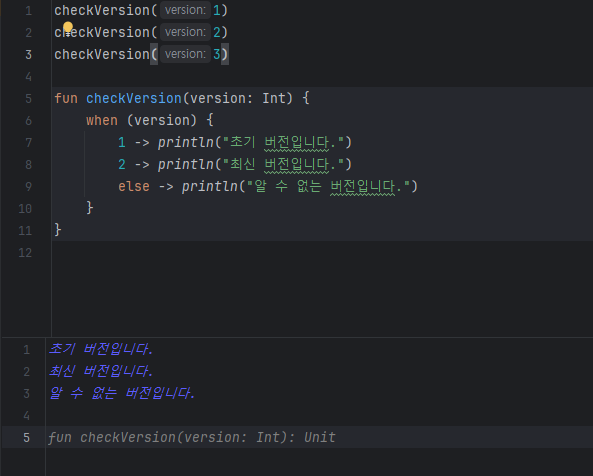The height and width of the screenshot is (476, 593).
Task: Click output line '최신 버전입니다.' in lower pane
Action: (101, 371)
